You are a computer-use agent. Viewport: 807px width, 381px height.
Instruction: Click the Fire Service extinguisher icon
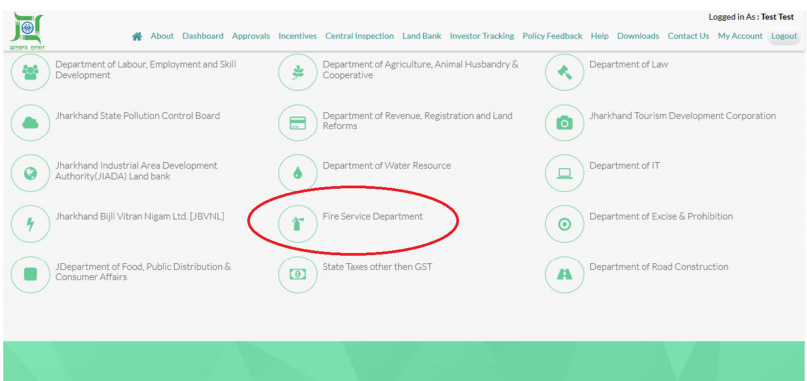pyautogui.click(x=297, y=223)
